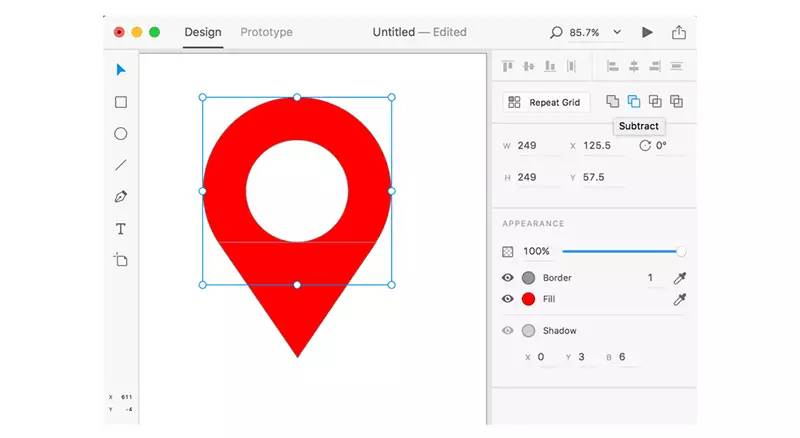Toggle Shadow visibility eye icon
Viewport: 800px width, 438px height.
[x=508, y=331]
